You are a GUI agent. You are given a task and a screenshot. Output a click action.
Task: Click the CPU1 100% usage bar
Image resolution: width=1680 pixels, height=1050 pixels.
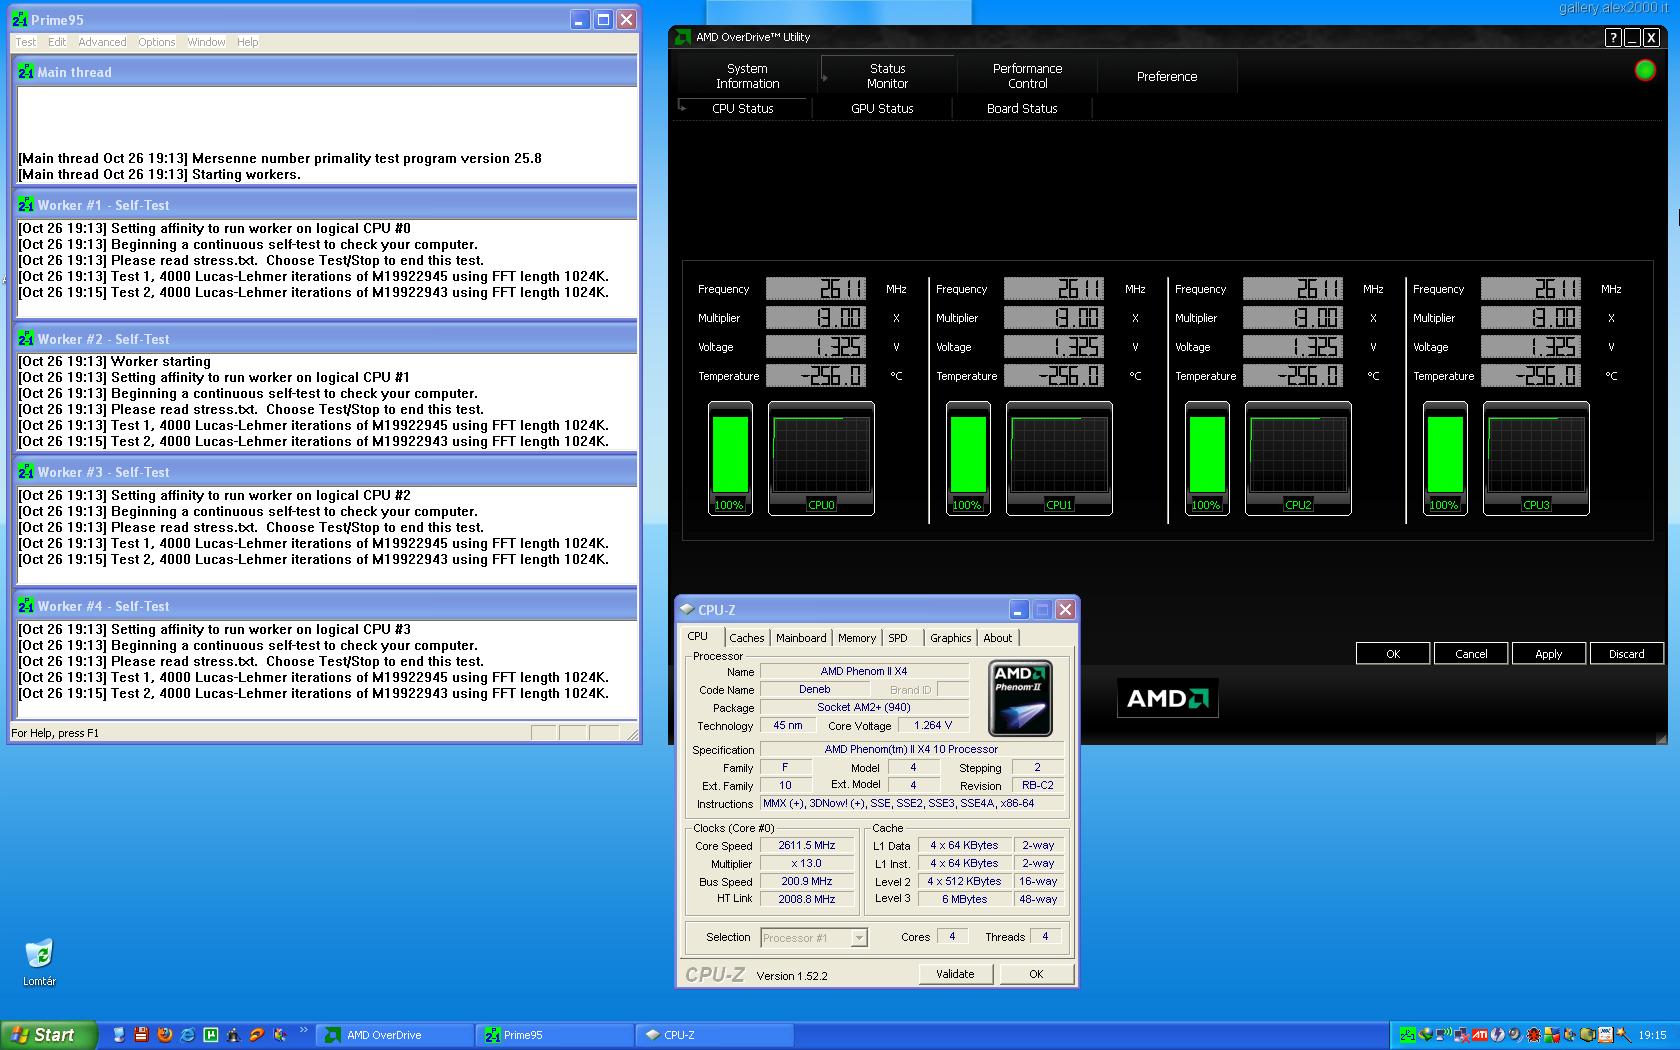coord(968,458)
